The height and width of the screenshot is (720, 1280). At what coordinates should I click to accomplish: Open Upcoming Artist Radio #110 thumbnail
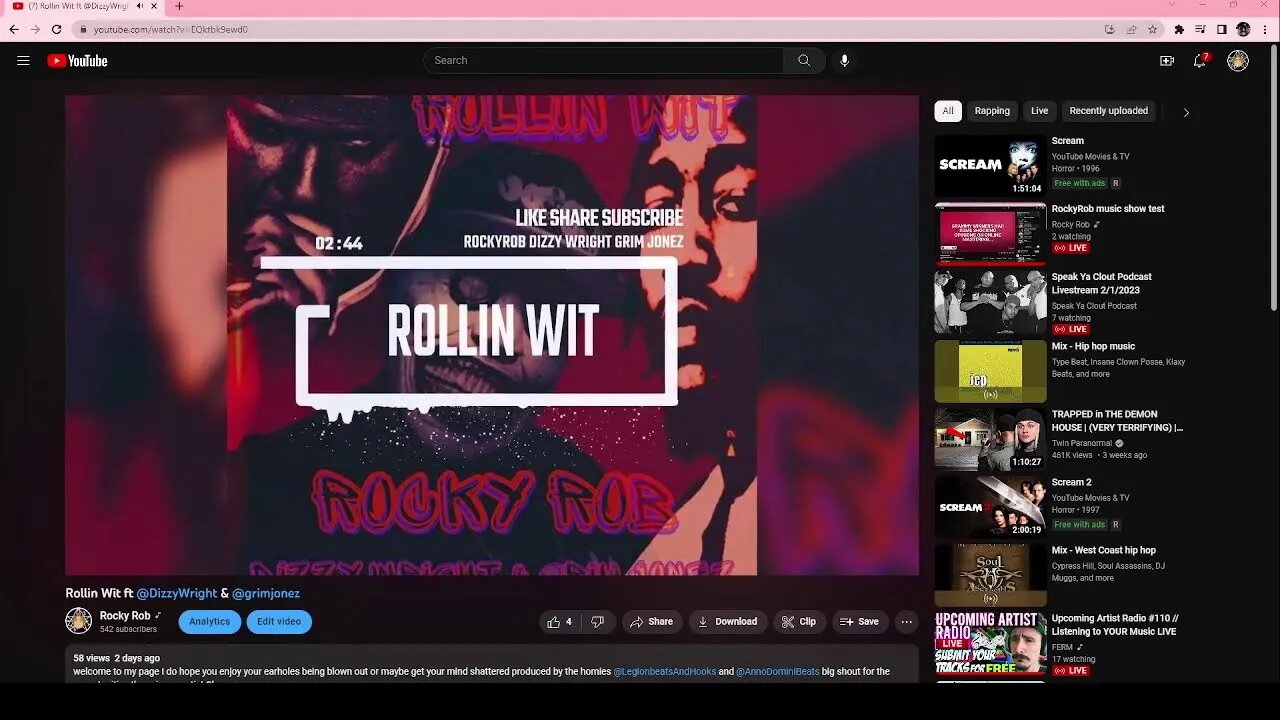[x=990, y=643]
